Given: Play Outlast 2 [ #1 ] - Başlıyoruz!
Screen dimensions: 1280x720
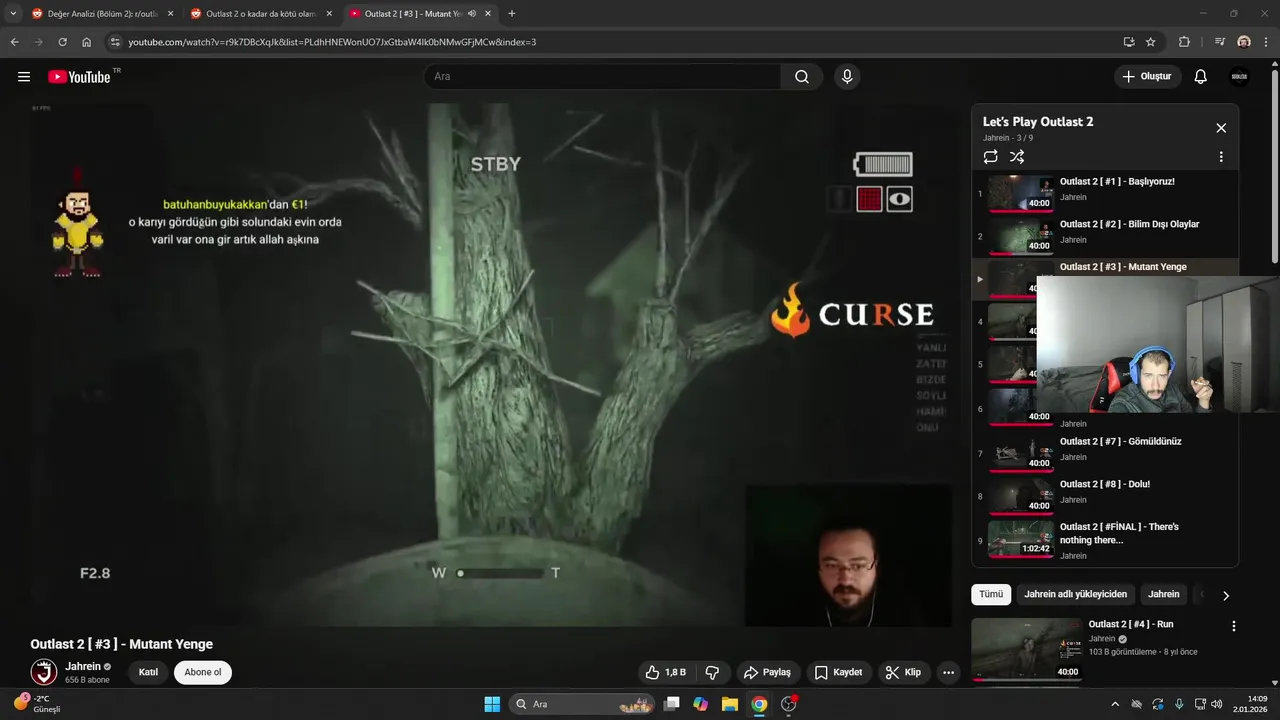Looking at the screenshot, I should point(1105,194).
